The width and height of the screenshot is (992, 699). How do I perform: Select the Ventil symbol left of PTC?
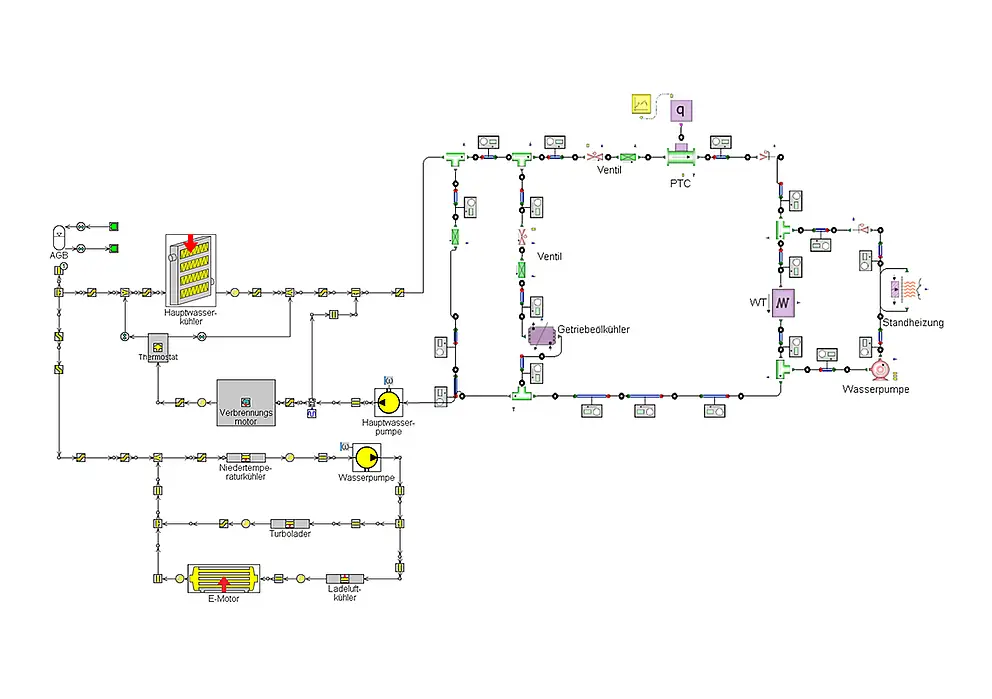click(593, 157)
